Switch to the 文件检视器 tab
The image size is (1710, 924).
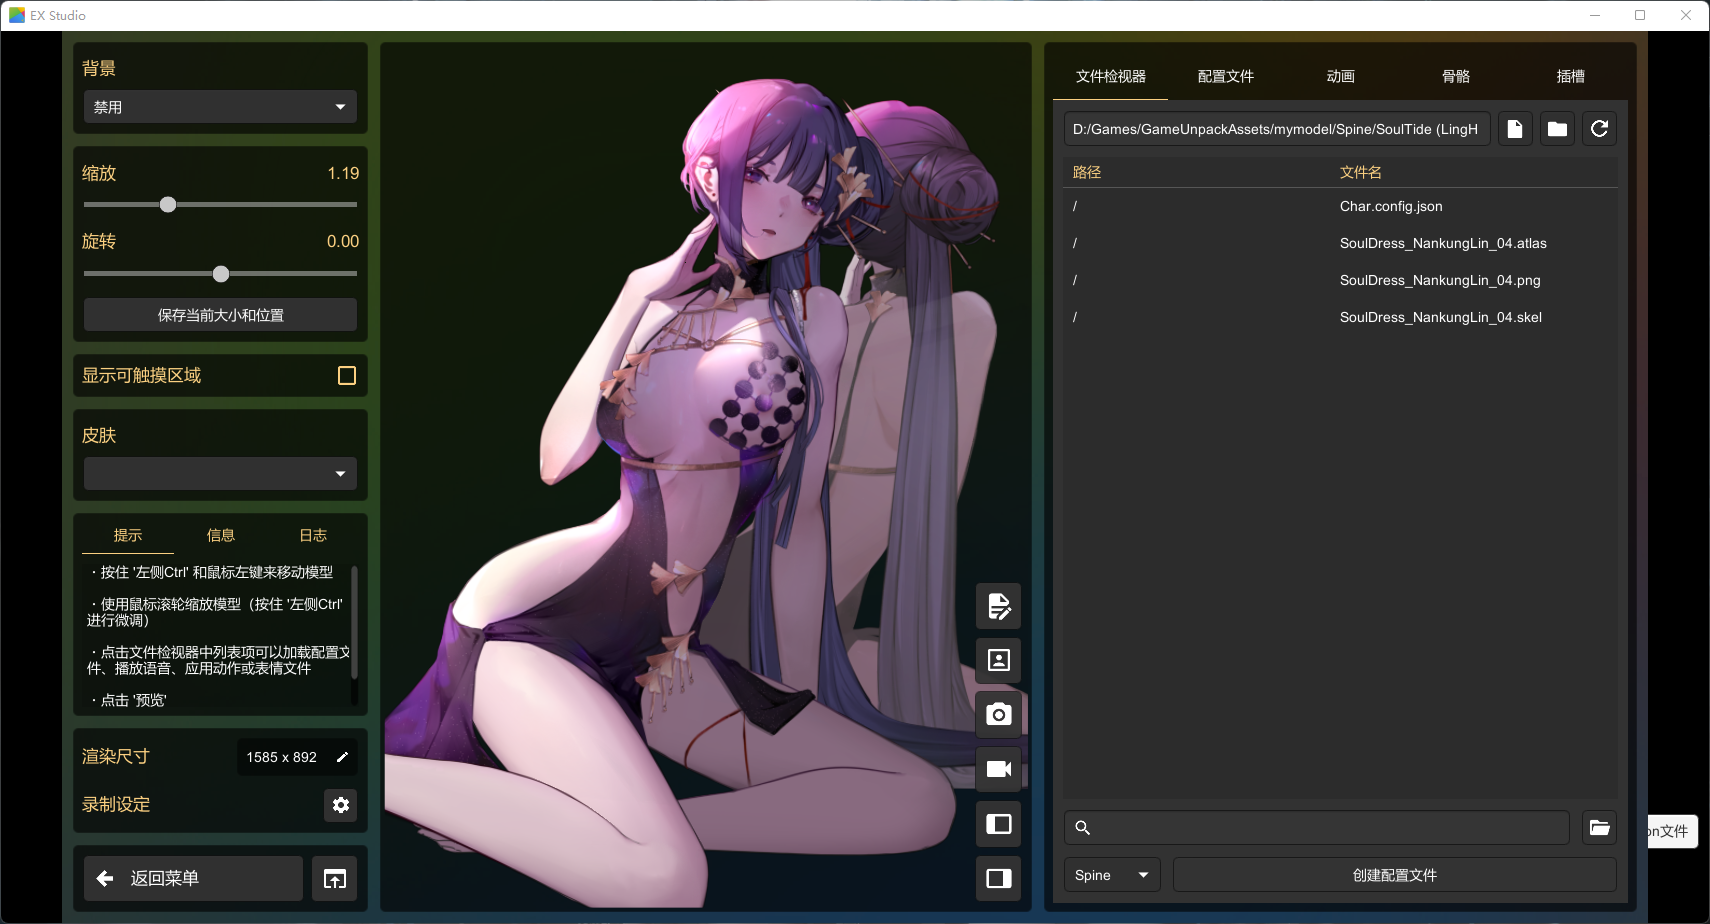(1110, 77)
